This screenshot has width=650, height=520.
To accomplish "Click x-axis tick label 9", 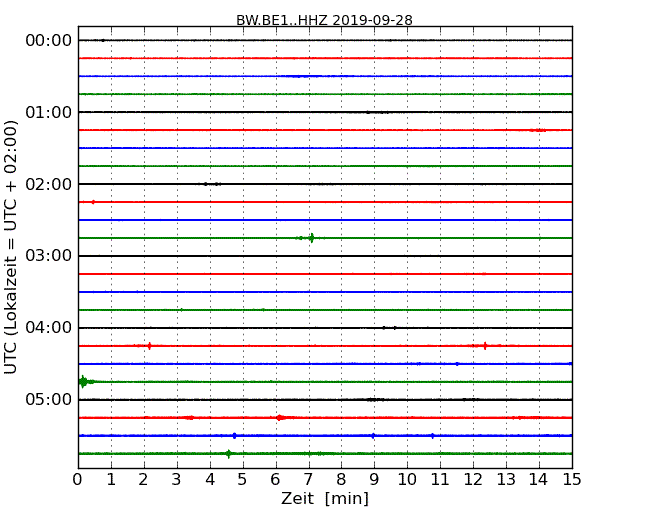I will coord(374,479).
